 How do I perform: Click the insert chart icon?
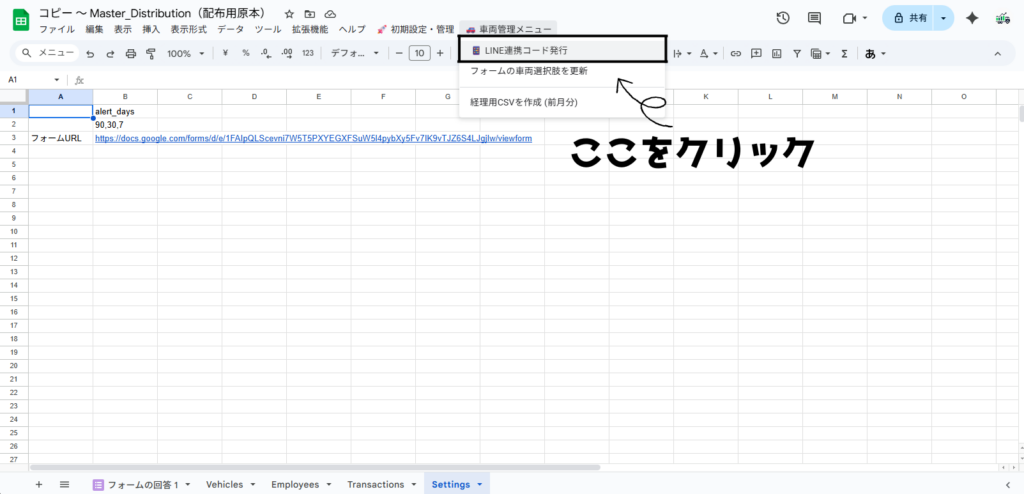tap(775, 53)
